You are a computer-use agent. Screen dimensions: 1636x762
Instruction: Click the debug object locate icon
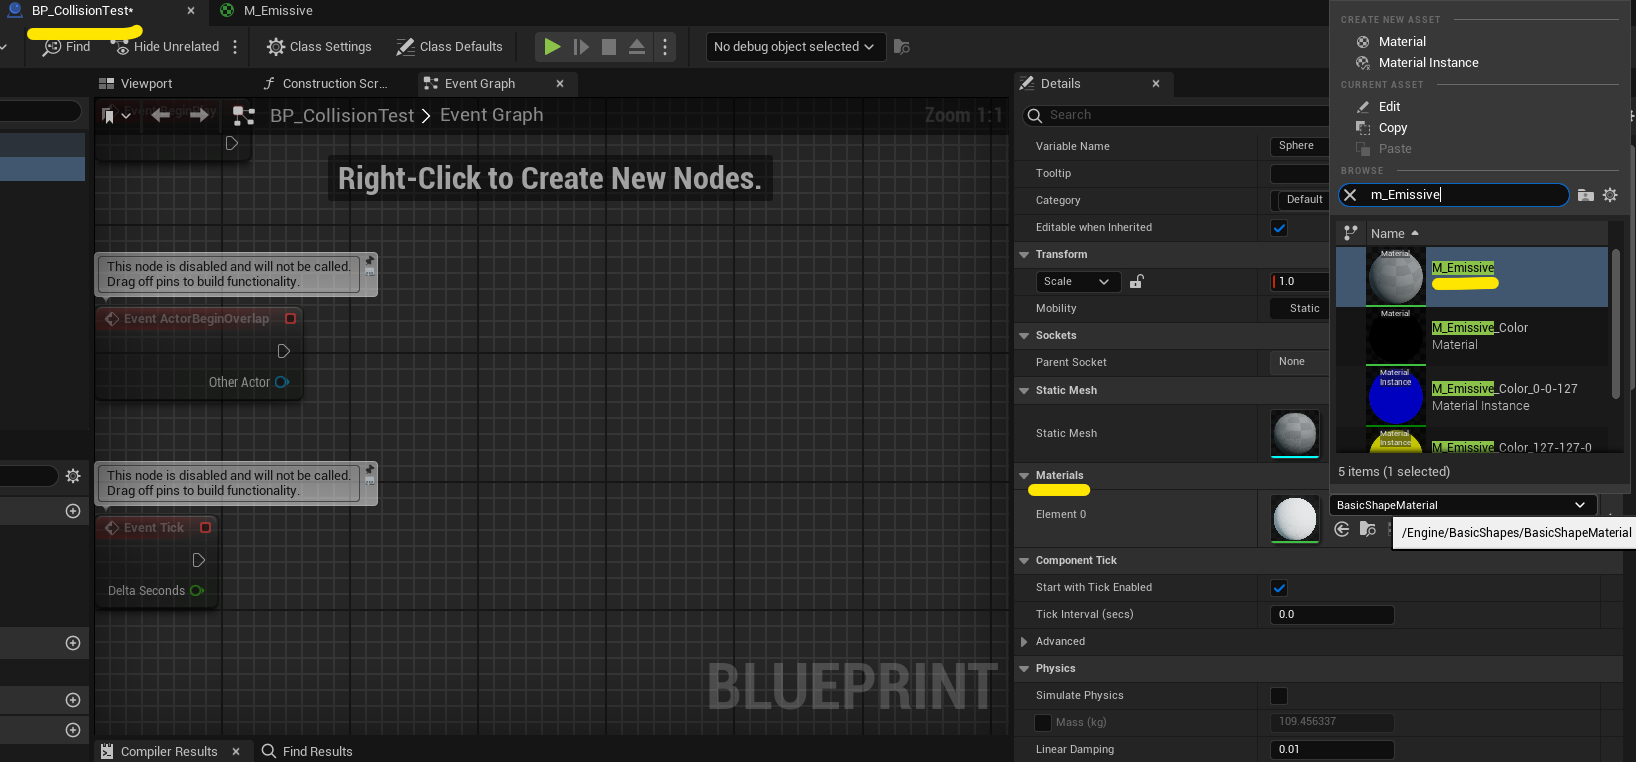(x=901, y=47)
